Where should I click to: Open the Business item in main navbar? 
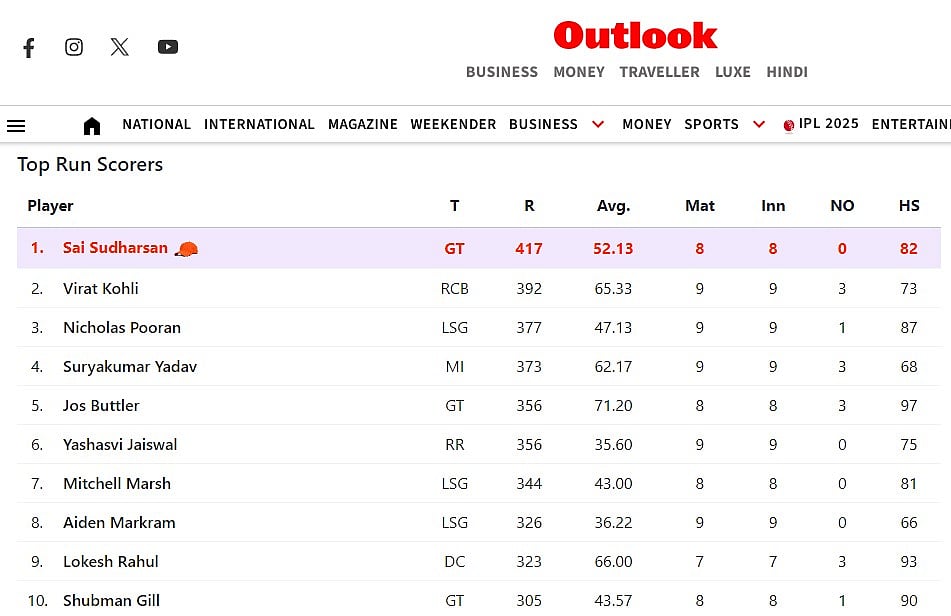543,124
